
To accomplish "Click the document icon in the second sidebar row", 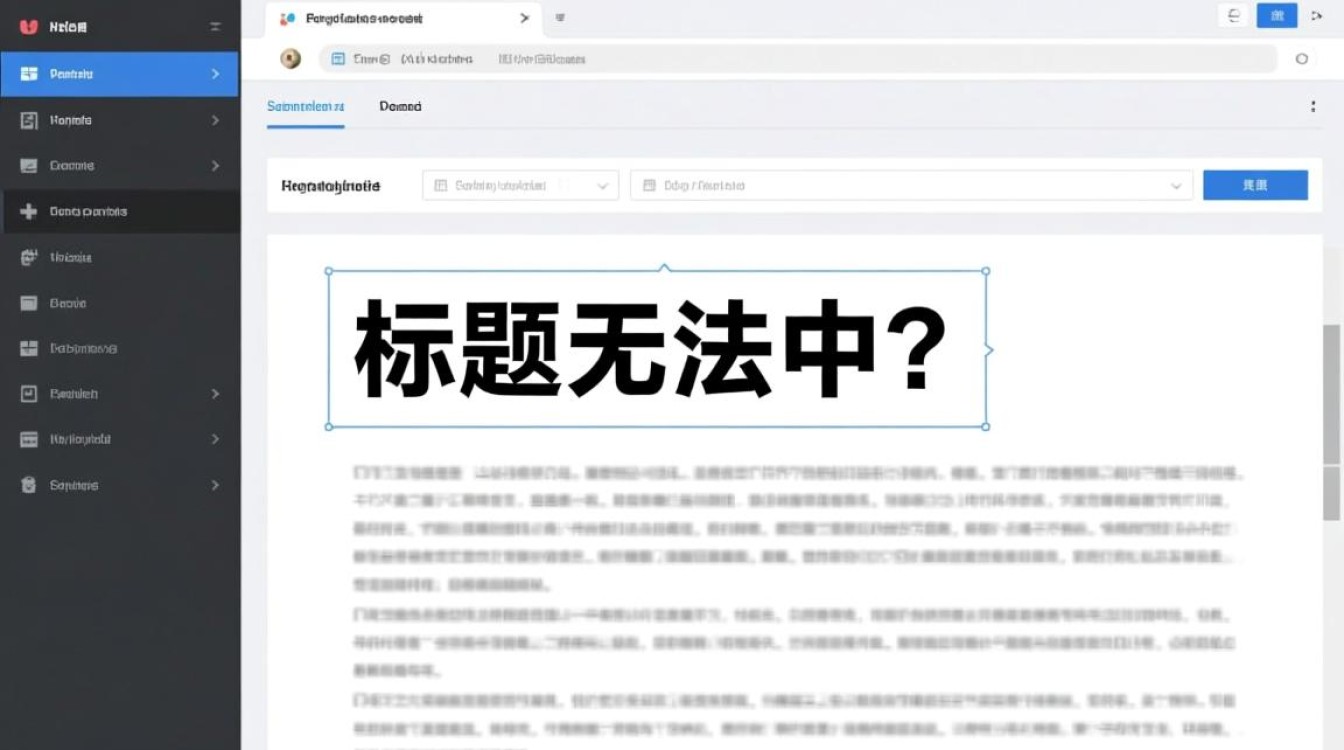I will point(29,120).
